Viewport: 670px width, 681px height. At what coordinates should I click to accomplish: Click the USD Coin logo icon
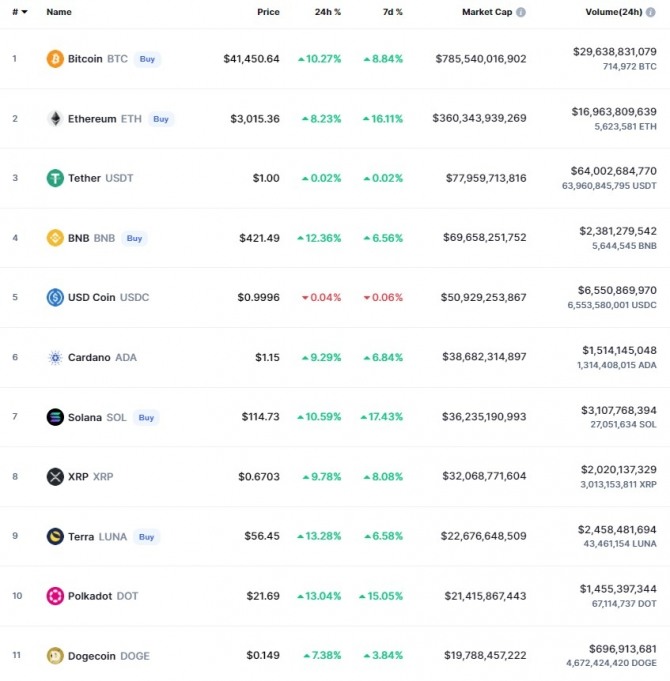tap(55, 297)
